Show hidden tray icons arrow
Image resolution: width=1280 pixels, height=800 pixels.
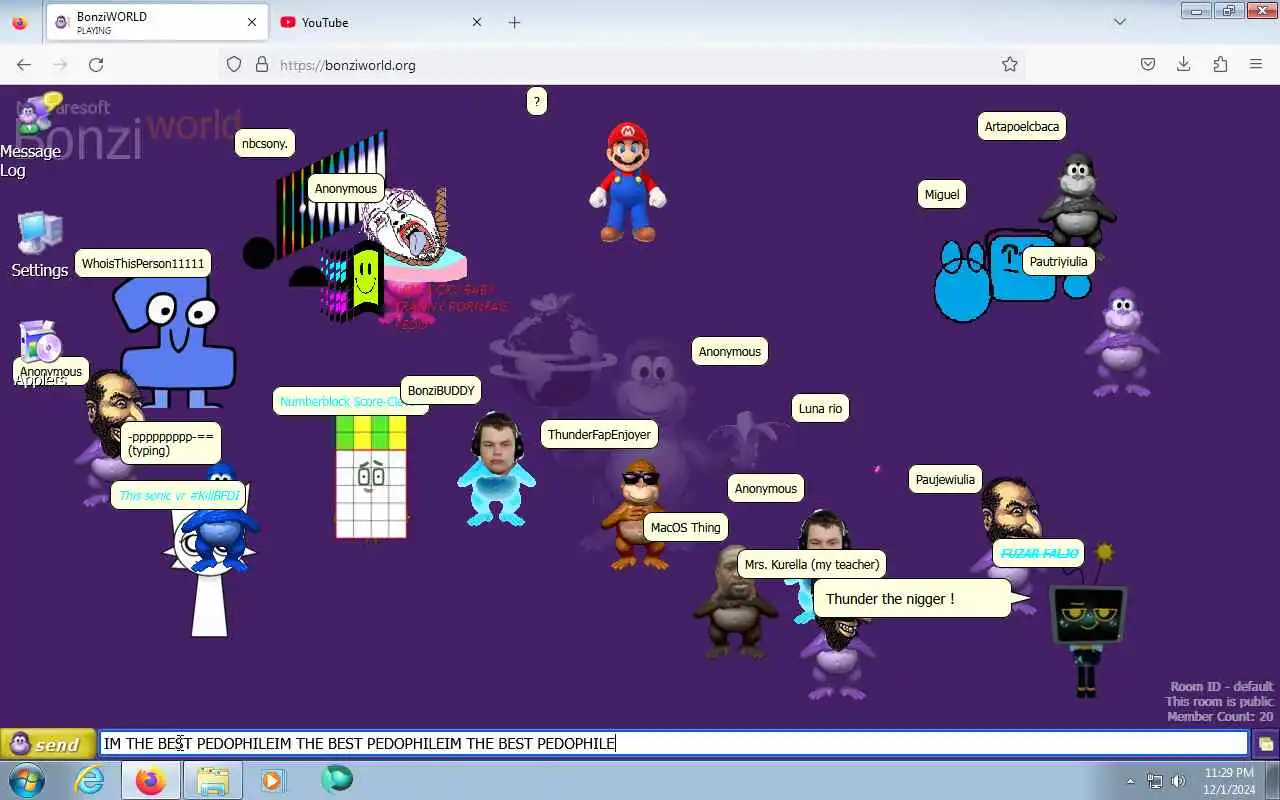[1131, 781]
